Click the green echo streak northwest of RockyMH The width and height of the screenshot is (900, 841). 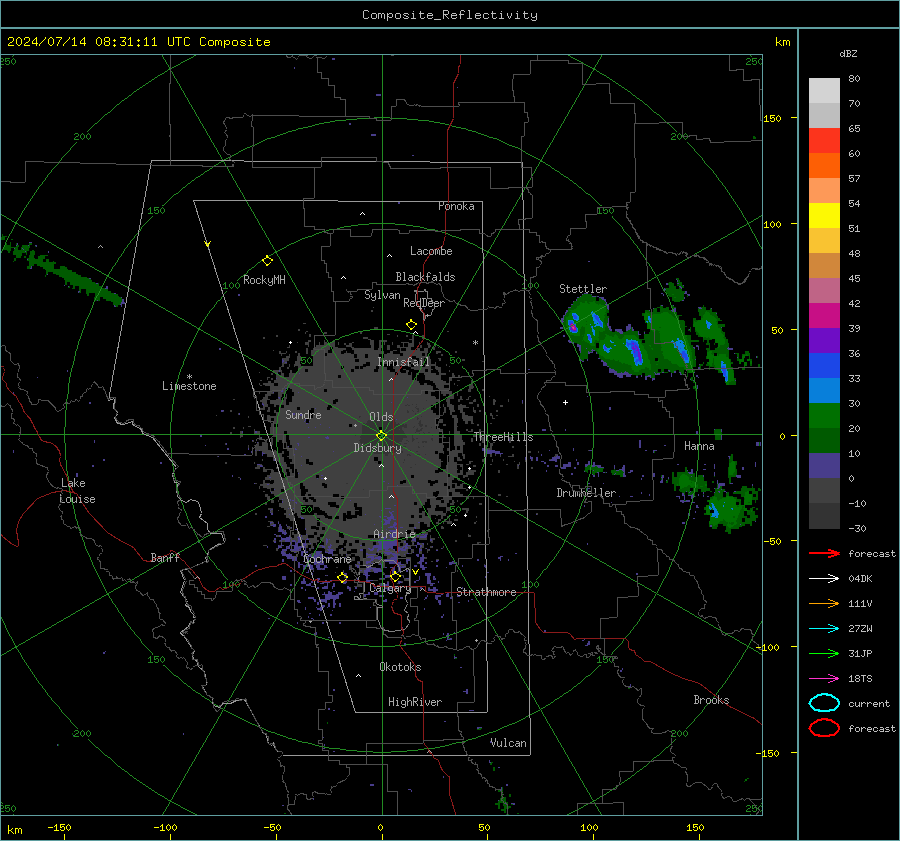(62, 272)
